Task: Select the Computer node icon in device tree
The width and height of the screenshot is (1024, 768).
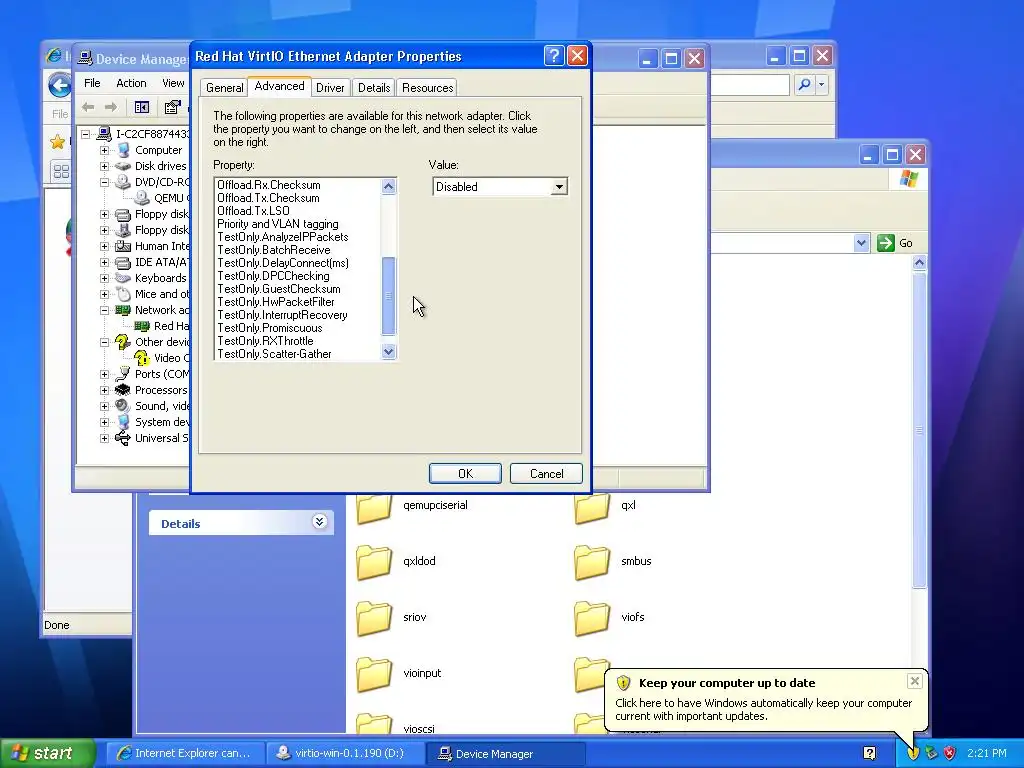Action: [123, 150]
